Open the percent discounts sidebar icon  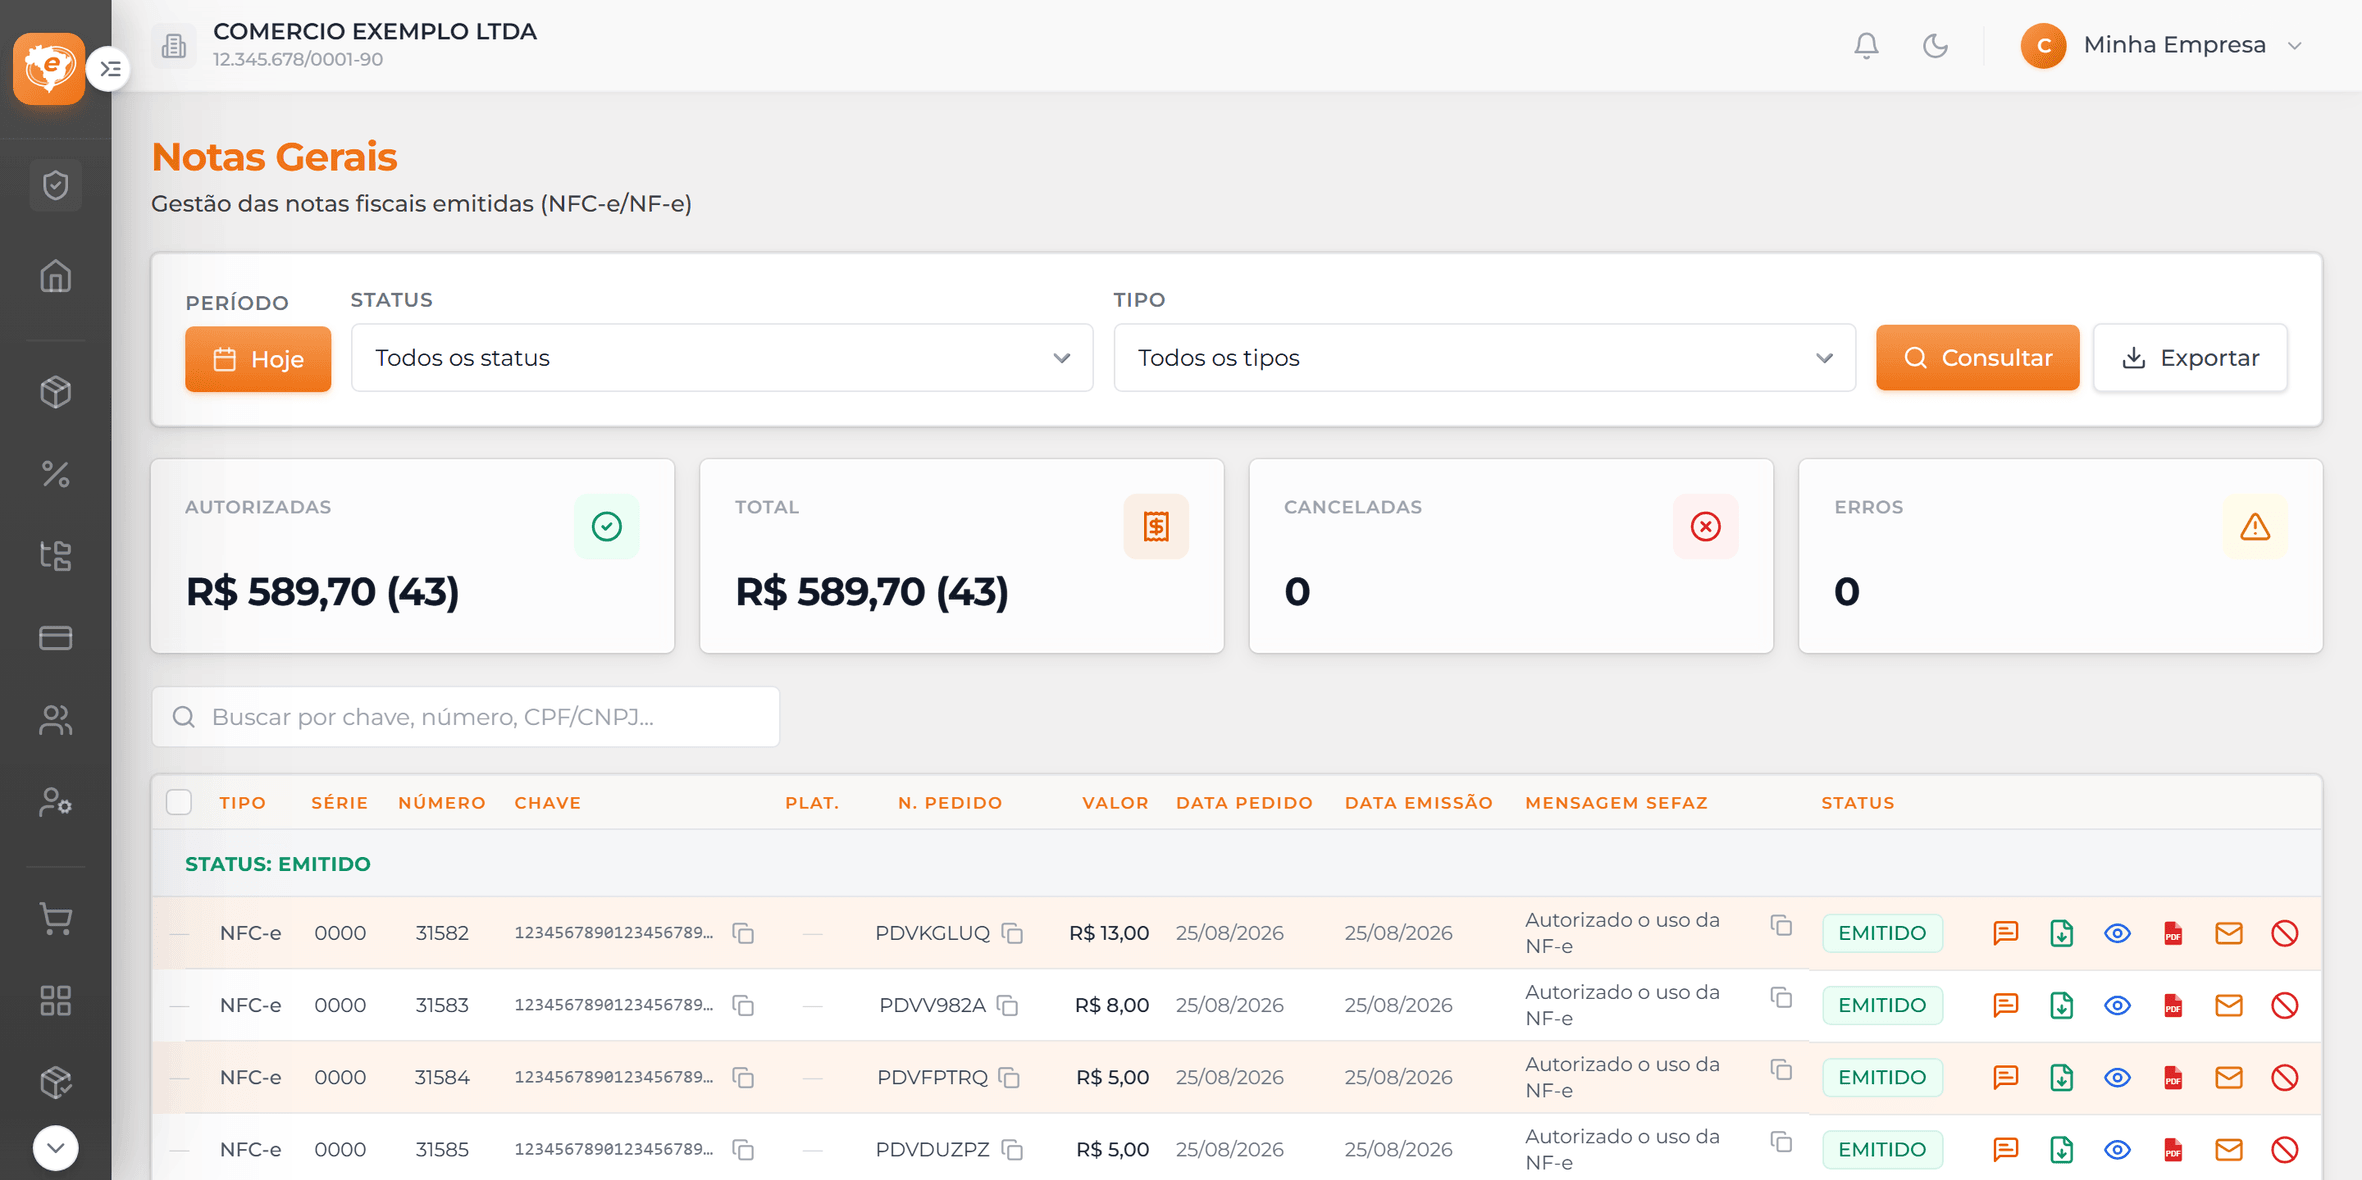(x=56, y=474)
